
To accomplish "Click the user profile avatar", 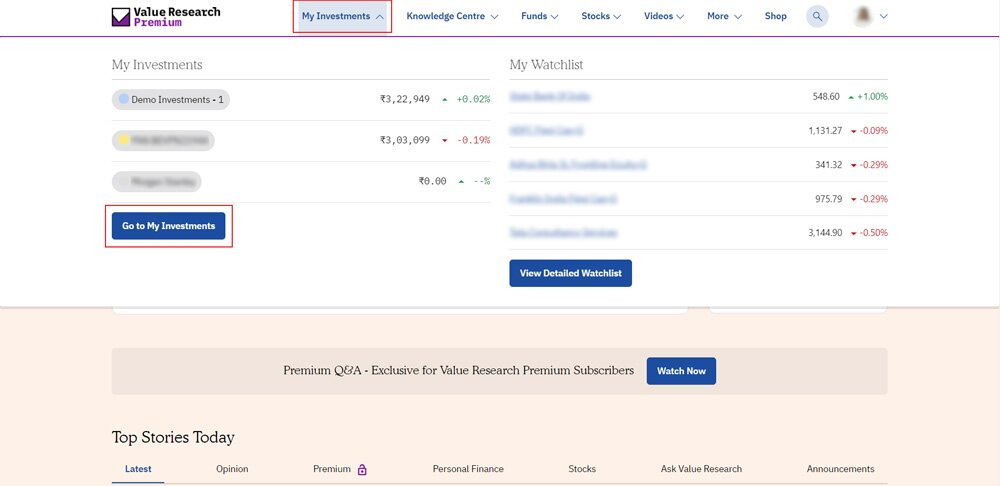I will tap(864, 16).
